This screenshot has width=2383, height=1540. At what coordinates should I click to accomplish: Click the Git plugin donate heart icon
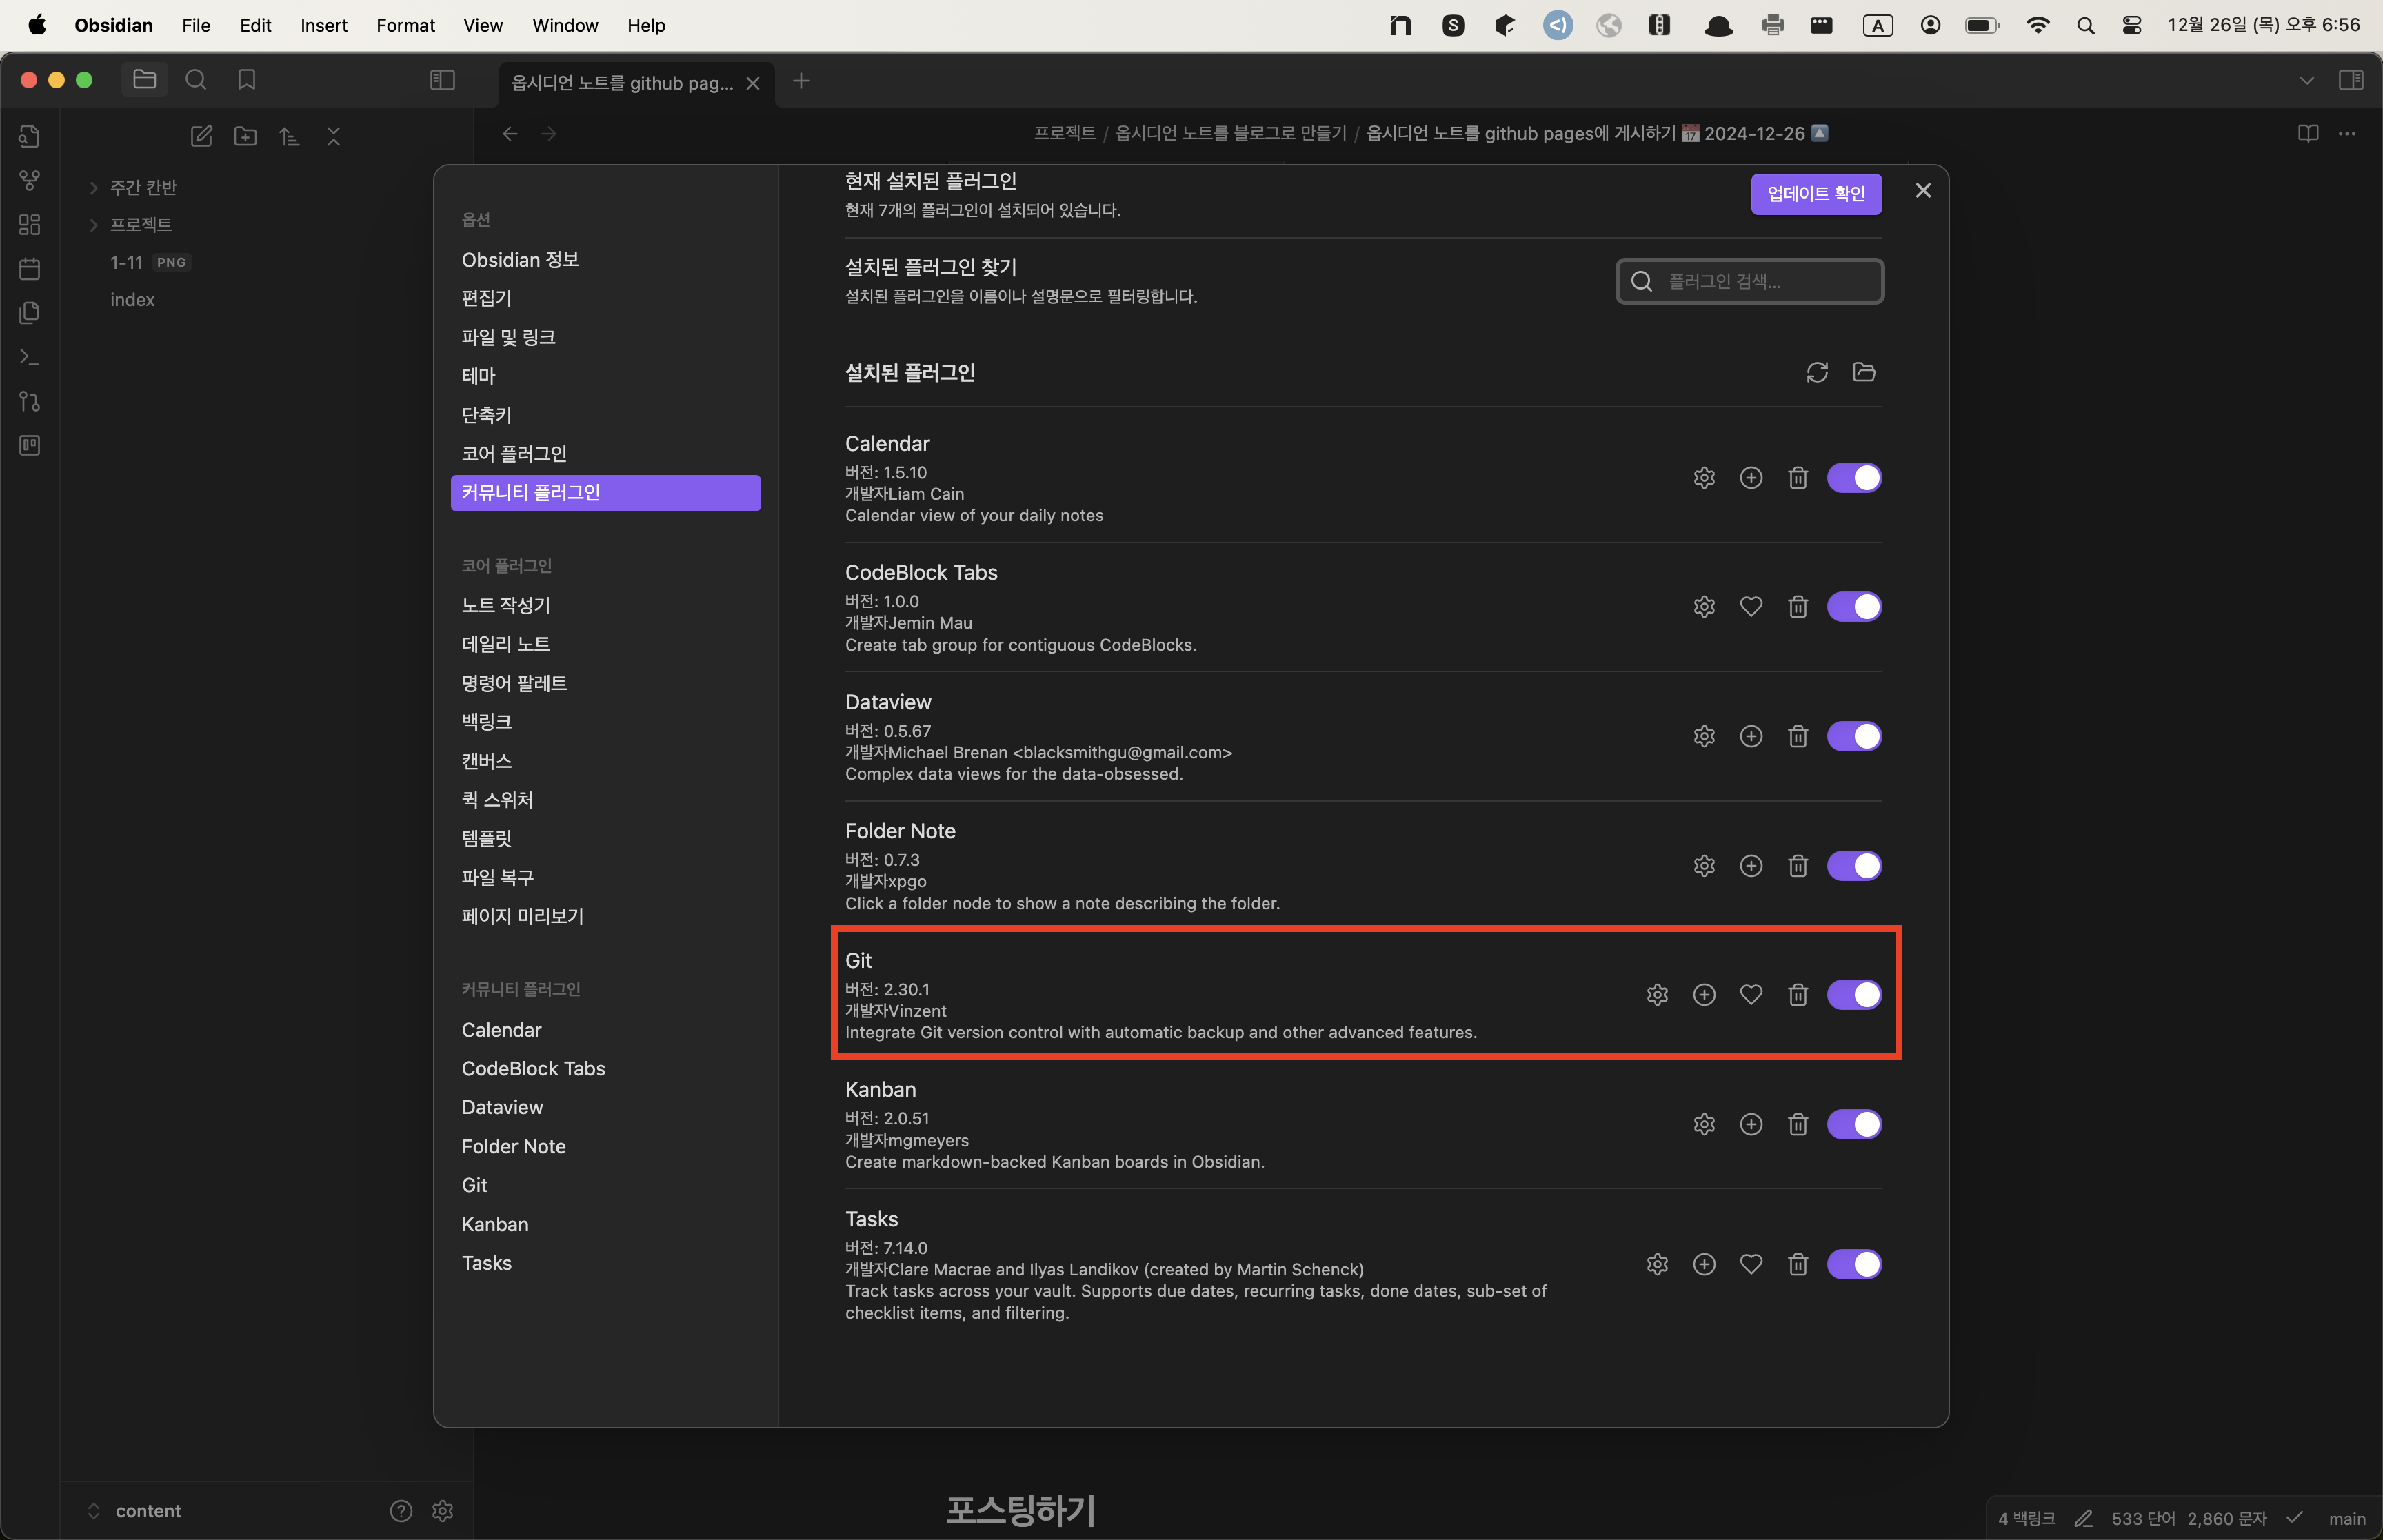point(1751,995)
